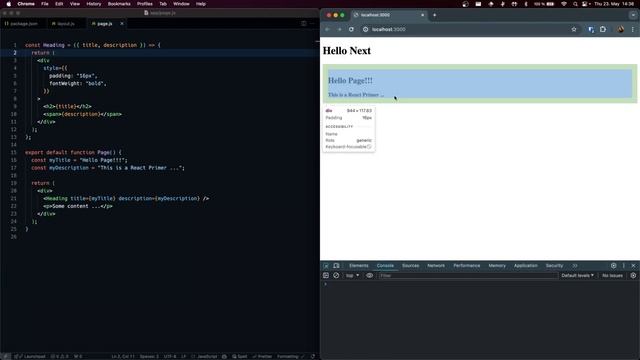Click the blue extension icon in Chrome toolbar
This screenshot has width=640, height=360.
point(591,29)
